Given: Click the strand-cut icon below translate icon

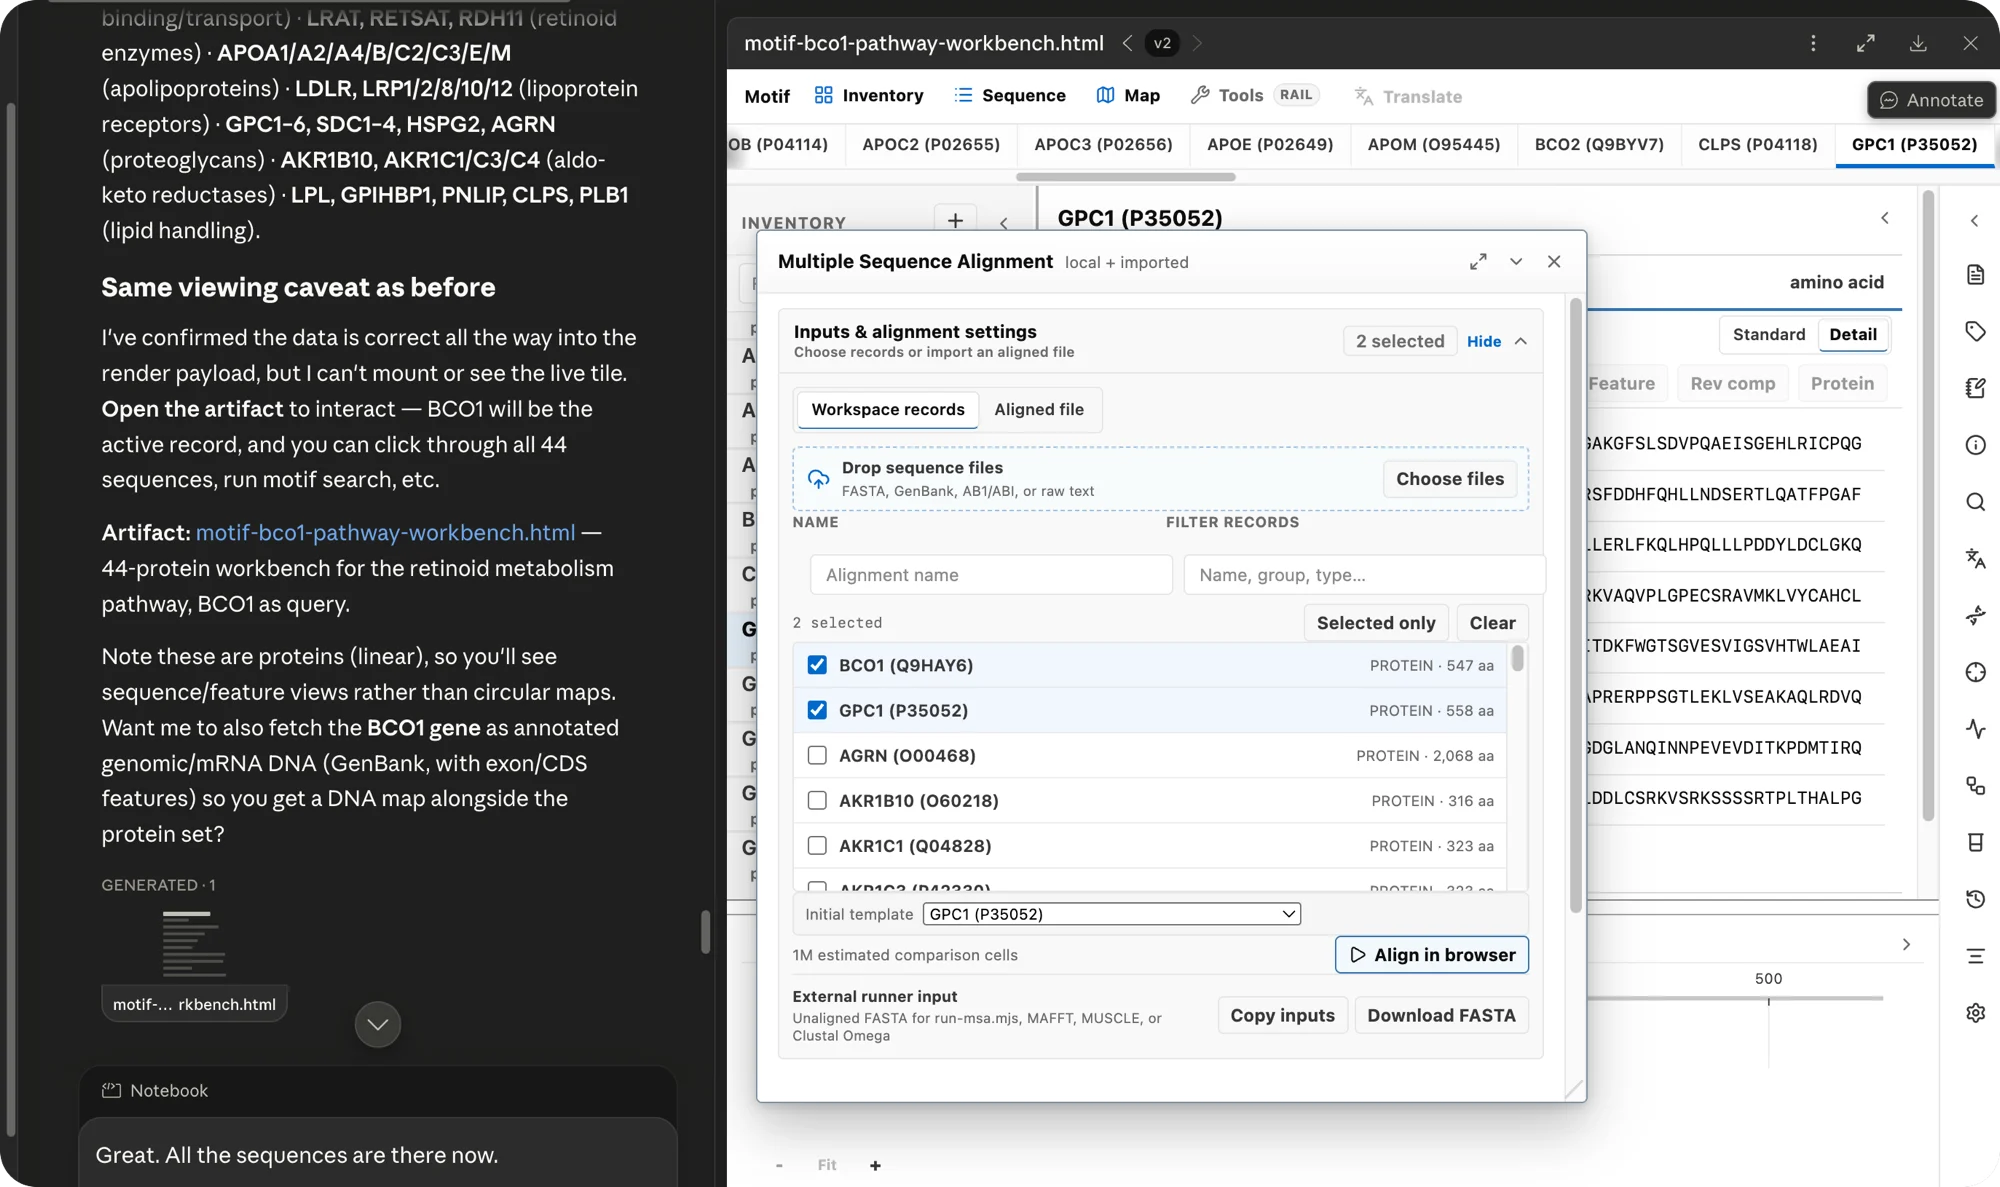Looking at the screenshot, I should [1975, 615].
